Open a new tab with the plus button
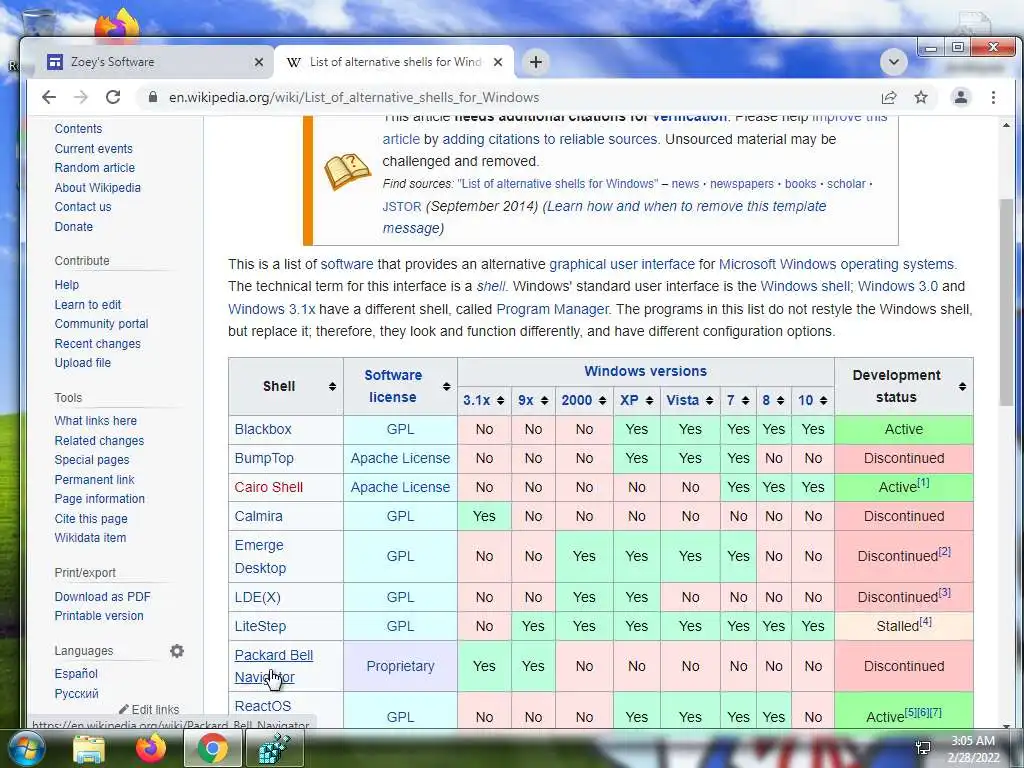Image resolution: width=1024 pixels, height=768 pixels. (536, 62)
